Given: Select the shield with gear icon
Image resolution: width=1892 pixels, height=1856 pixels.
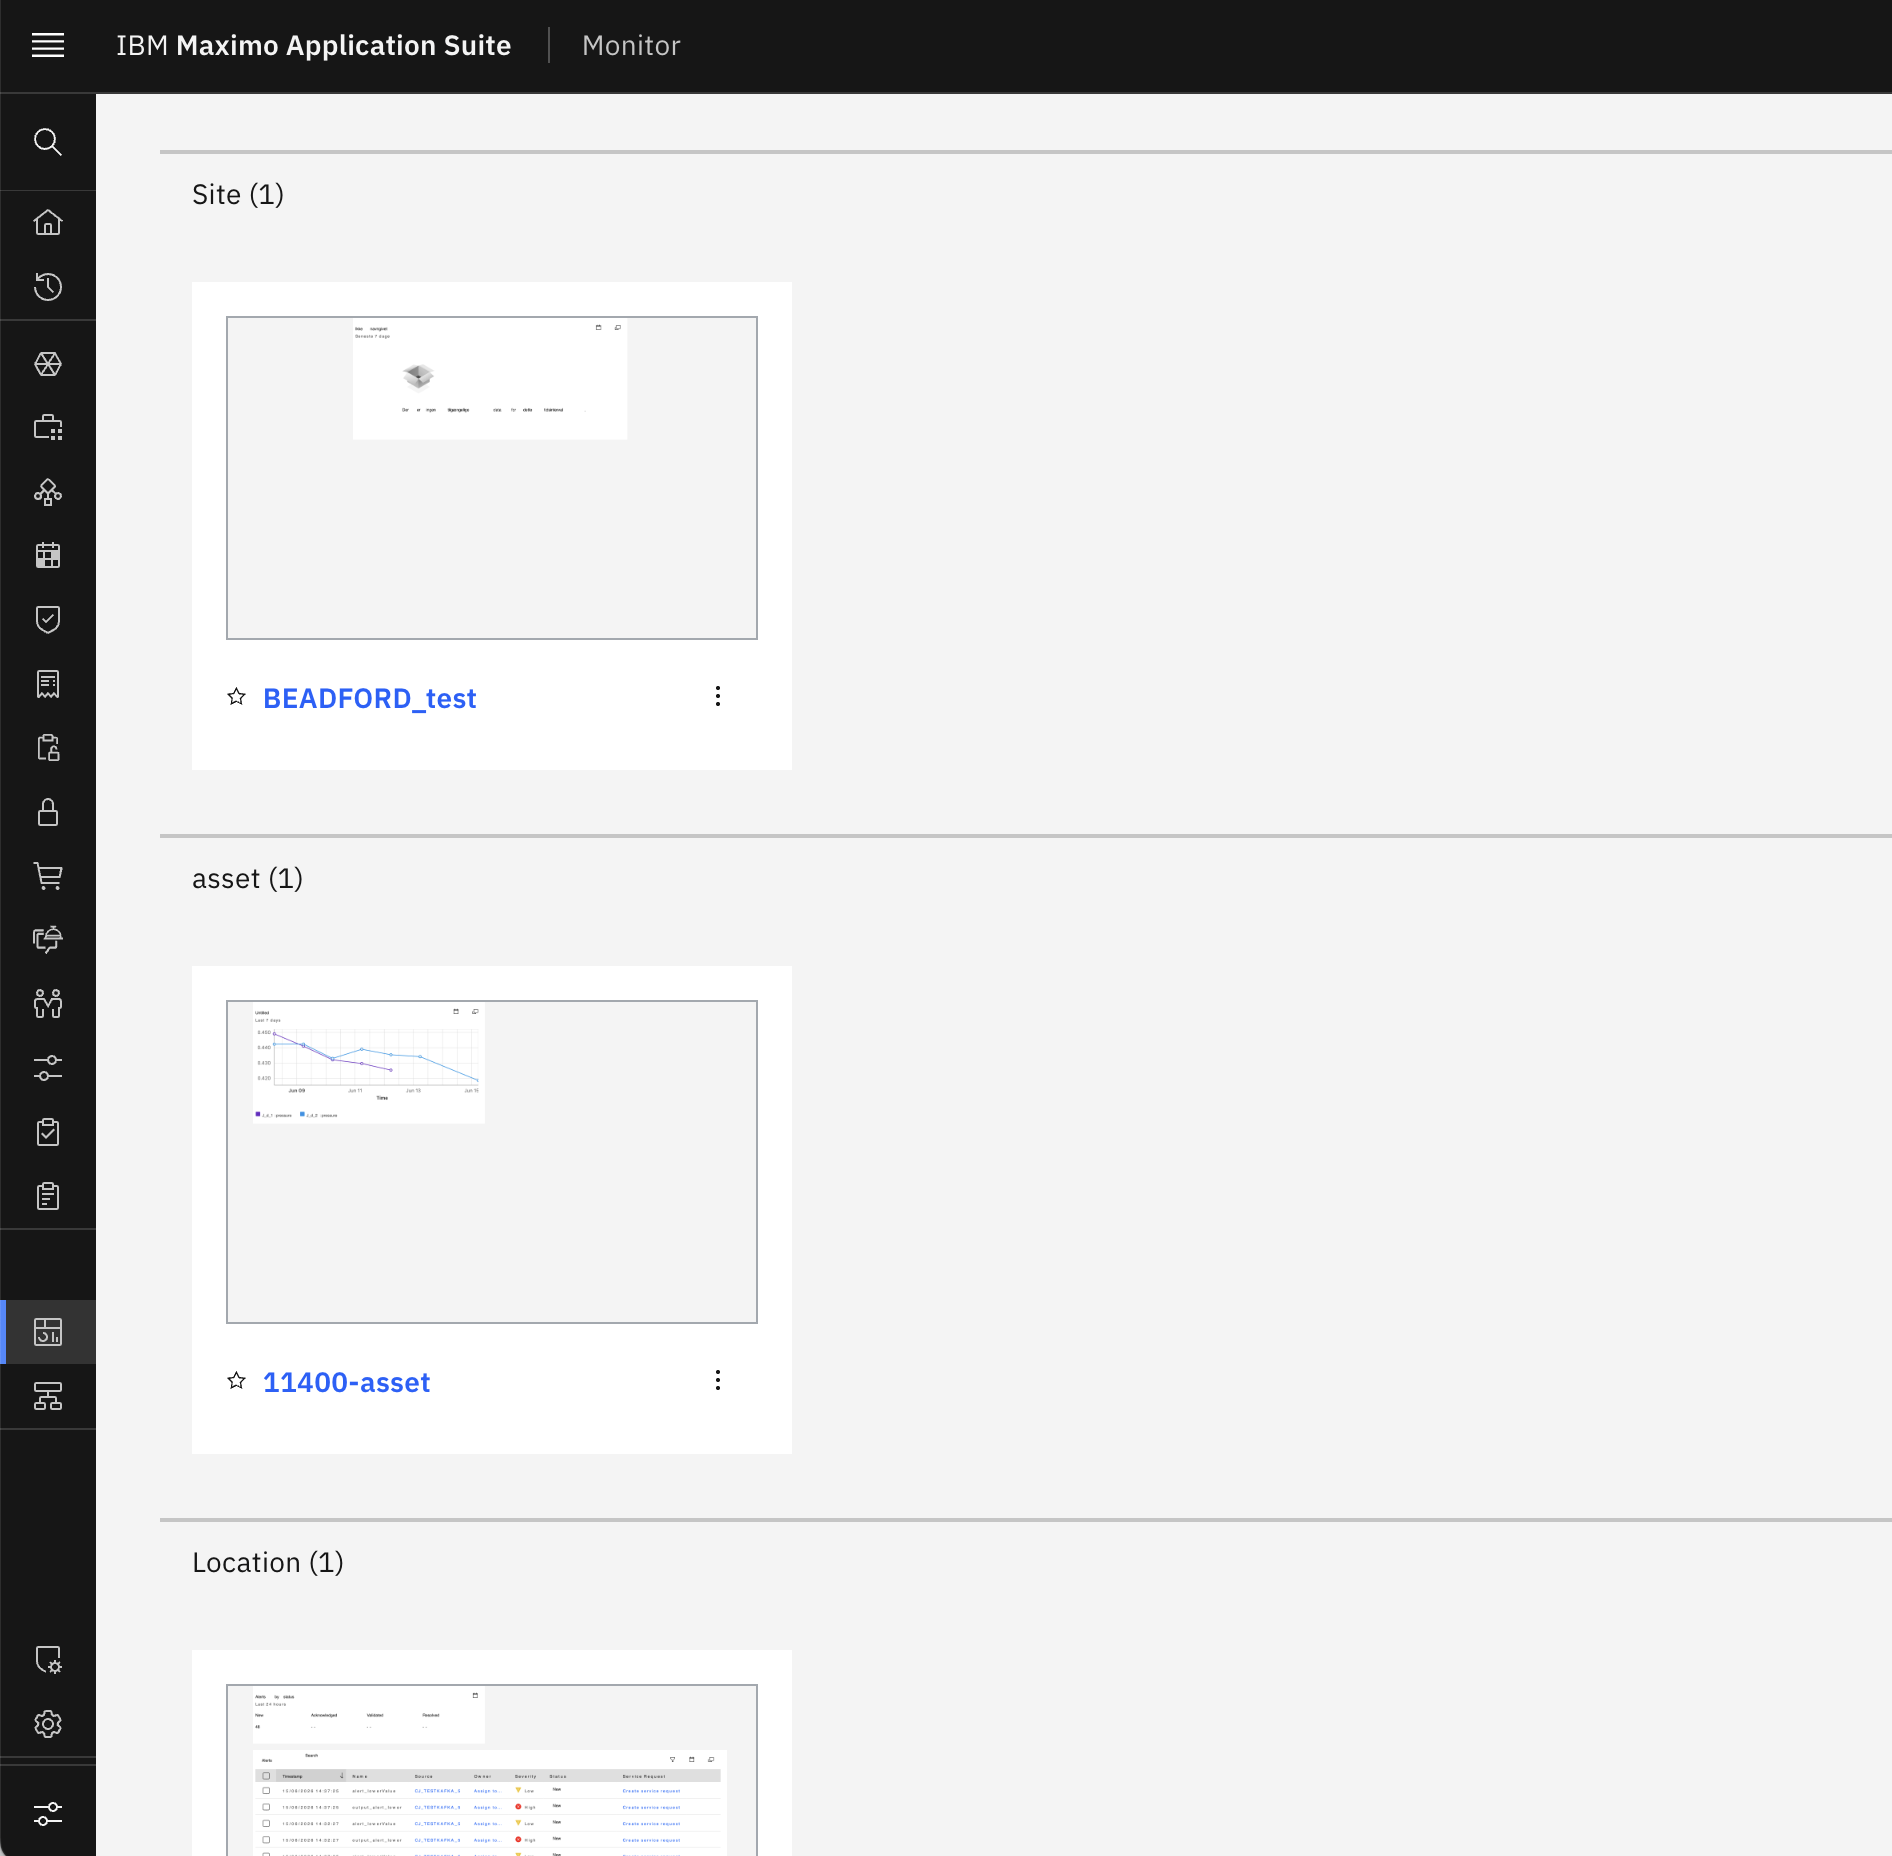Looking at the screenshot, I should click(48, 1660).
